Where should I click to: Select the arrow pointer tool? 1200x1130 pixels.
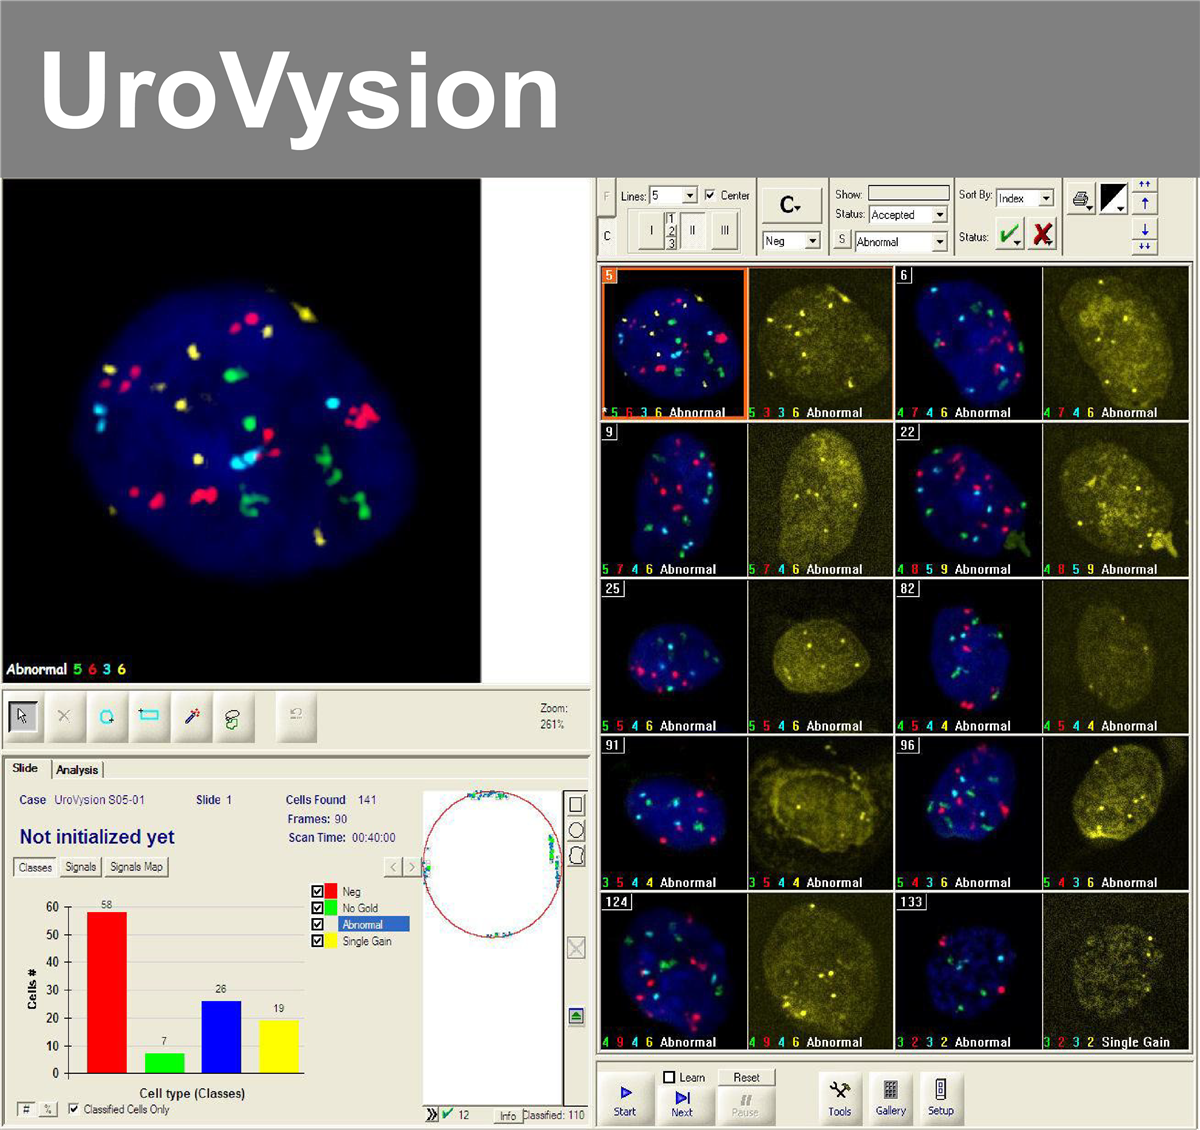[x=23, y=716]
